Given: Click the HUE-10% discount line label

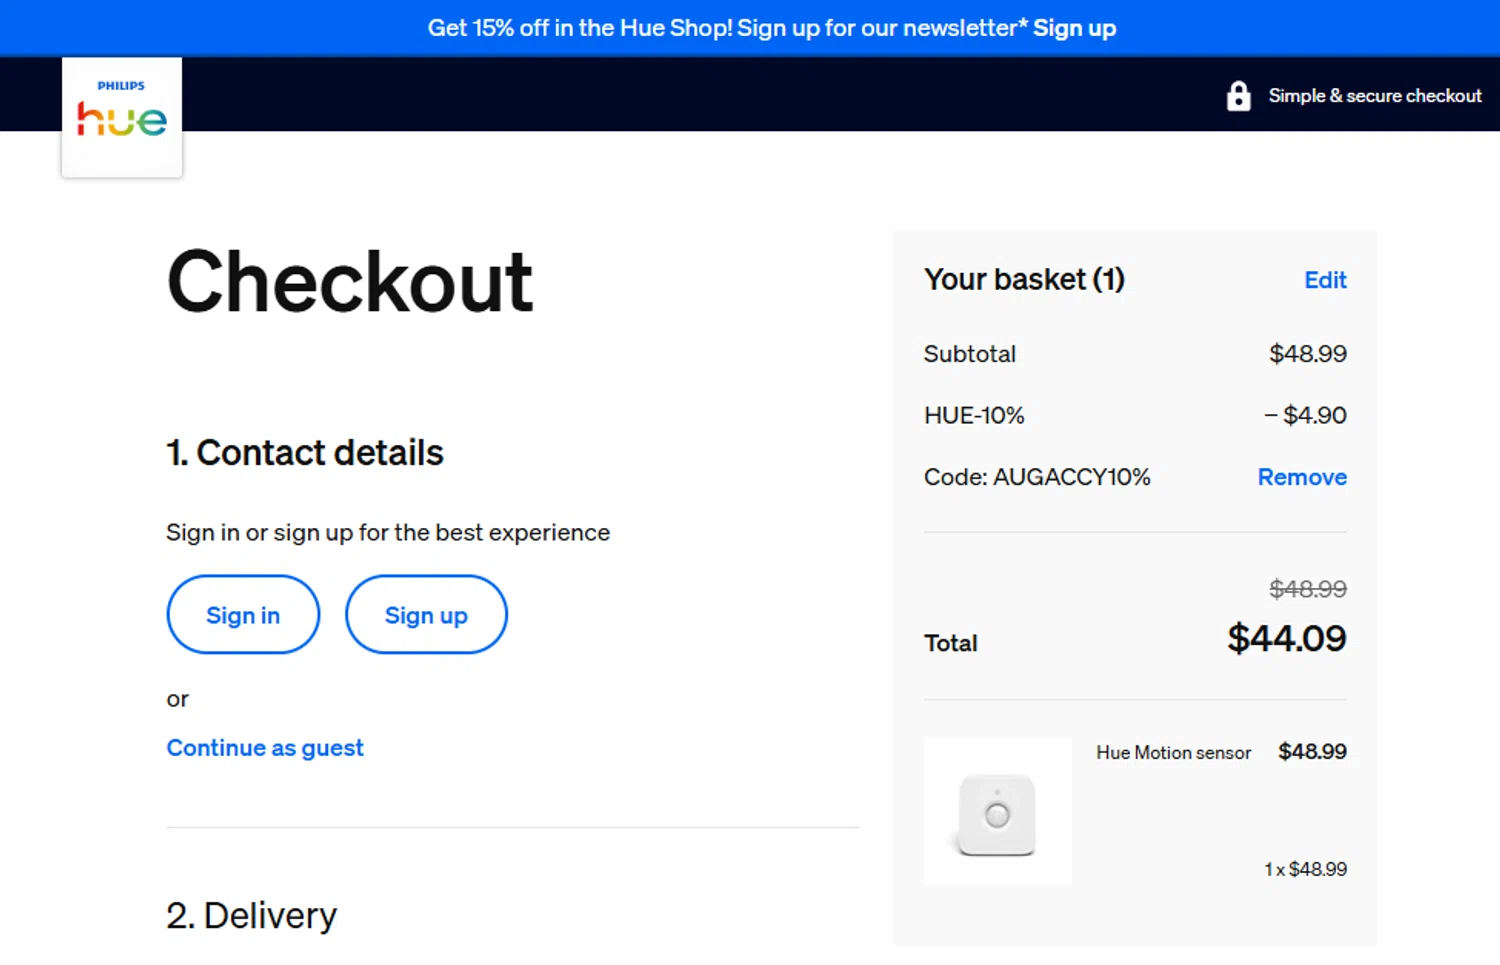Looking at the screenshot, I should pos(974,415).
